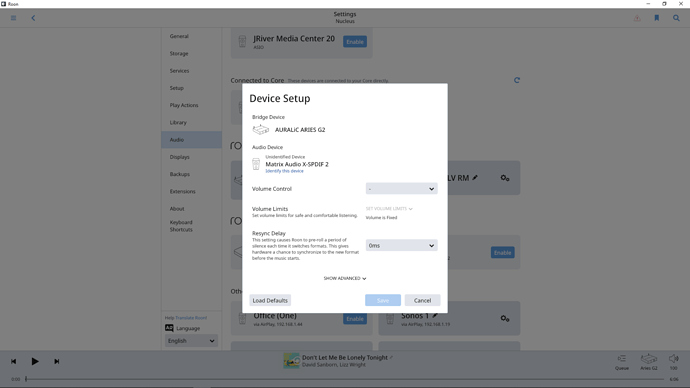
Task: Open settings gears for LV RM zone
Action: click(505, 178)
